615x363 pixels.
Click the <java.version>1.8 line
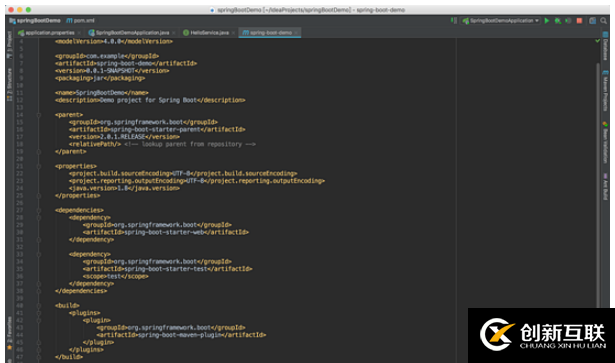coord(124,189)
